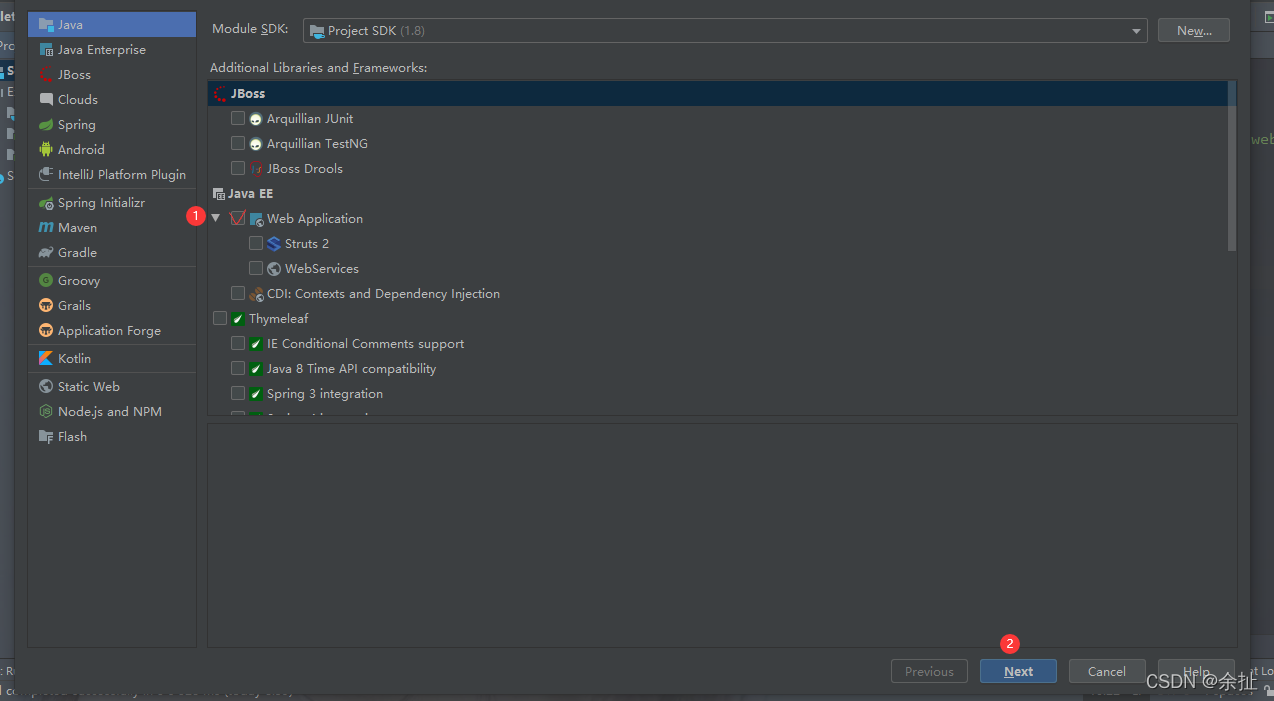Viewport: 1274px width, 701px height.
Task: Select the Clouds project type icon
Action: click(46, 99)
